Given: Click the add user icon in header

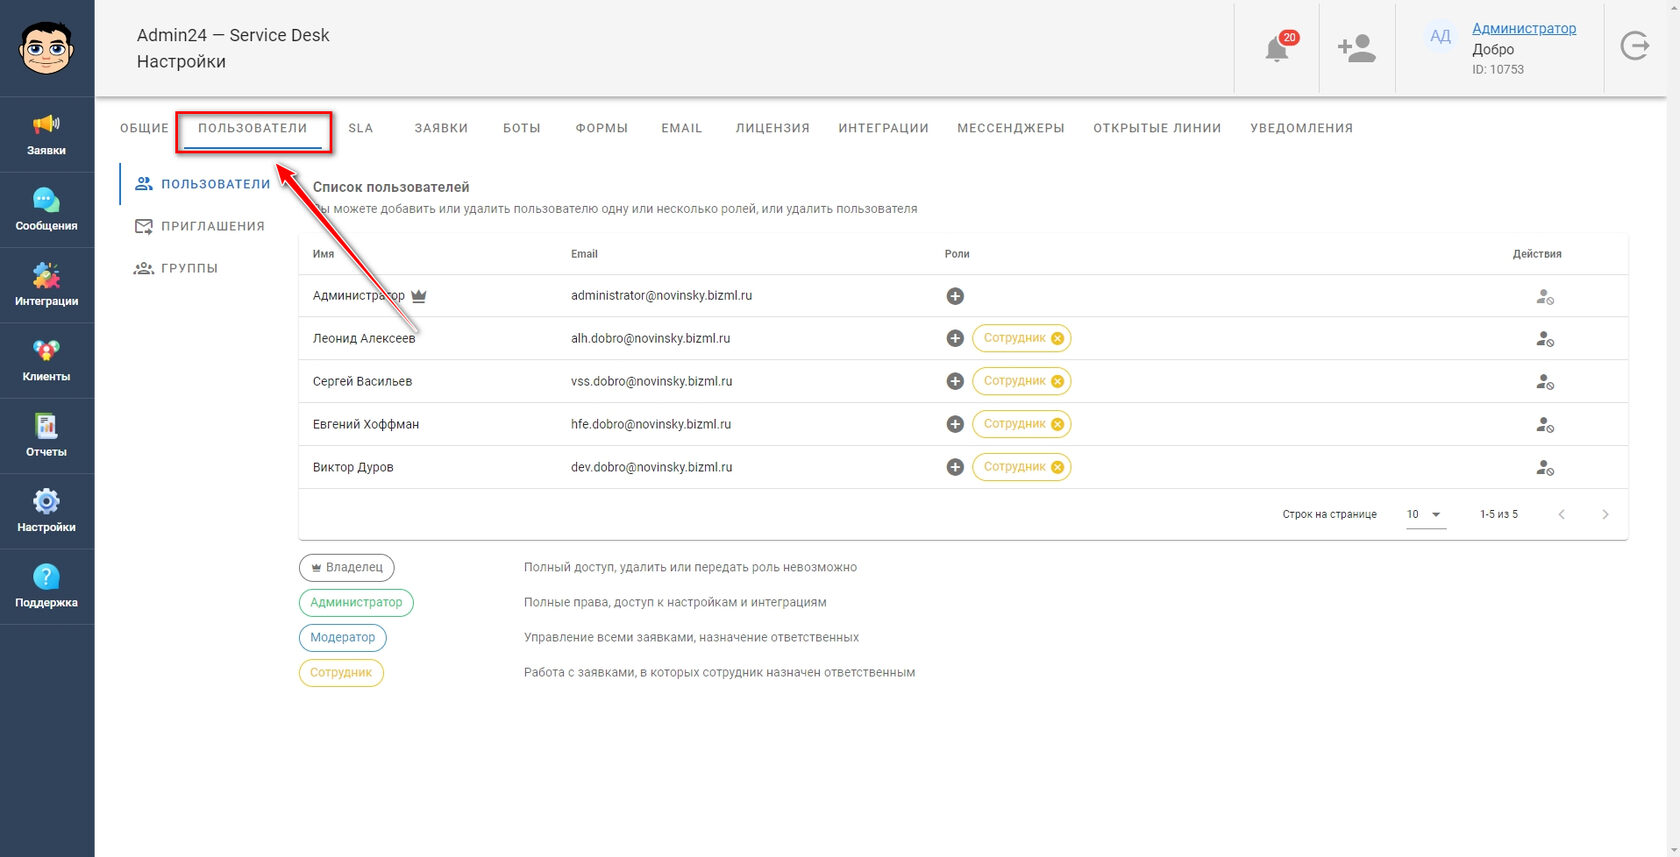Looking at the screenshot, I should (1356, 48).
